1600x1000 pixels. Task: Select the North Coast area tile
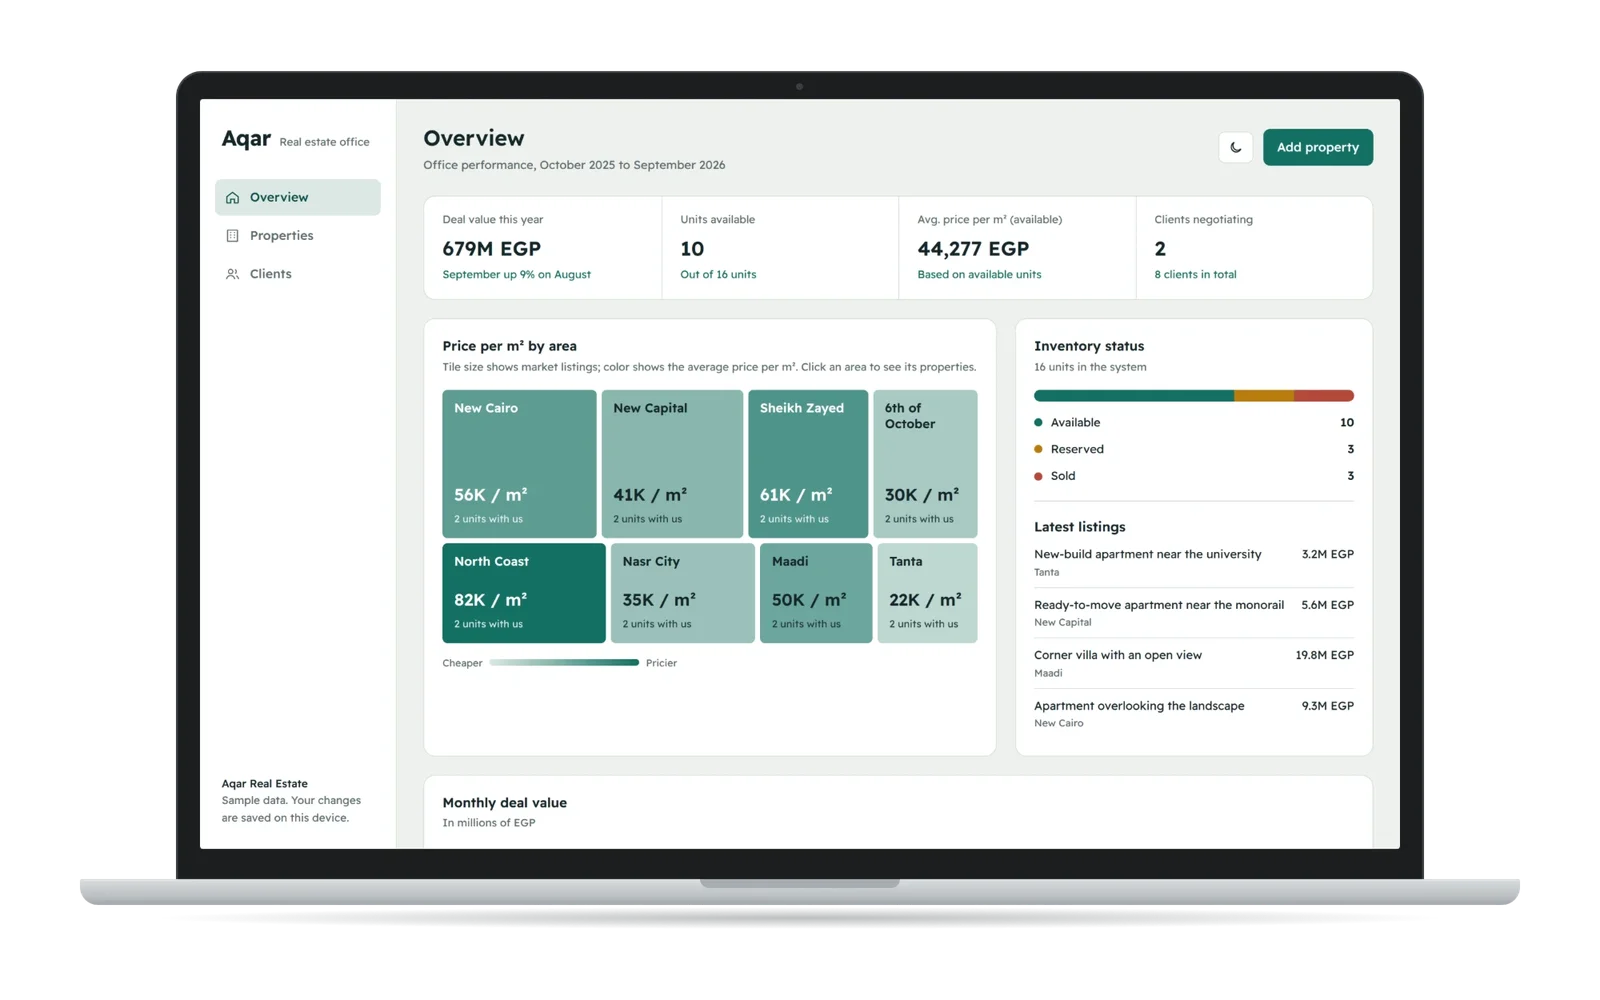[524, 593]
